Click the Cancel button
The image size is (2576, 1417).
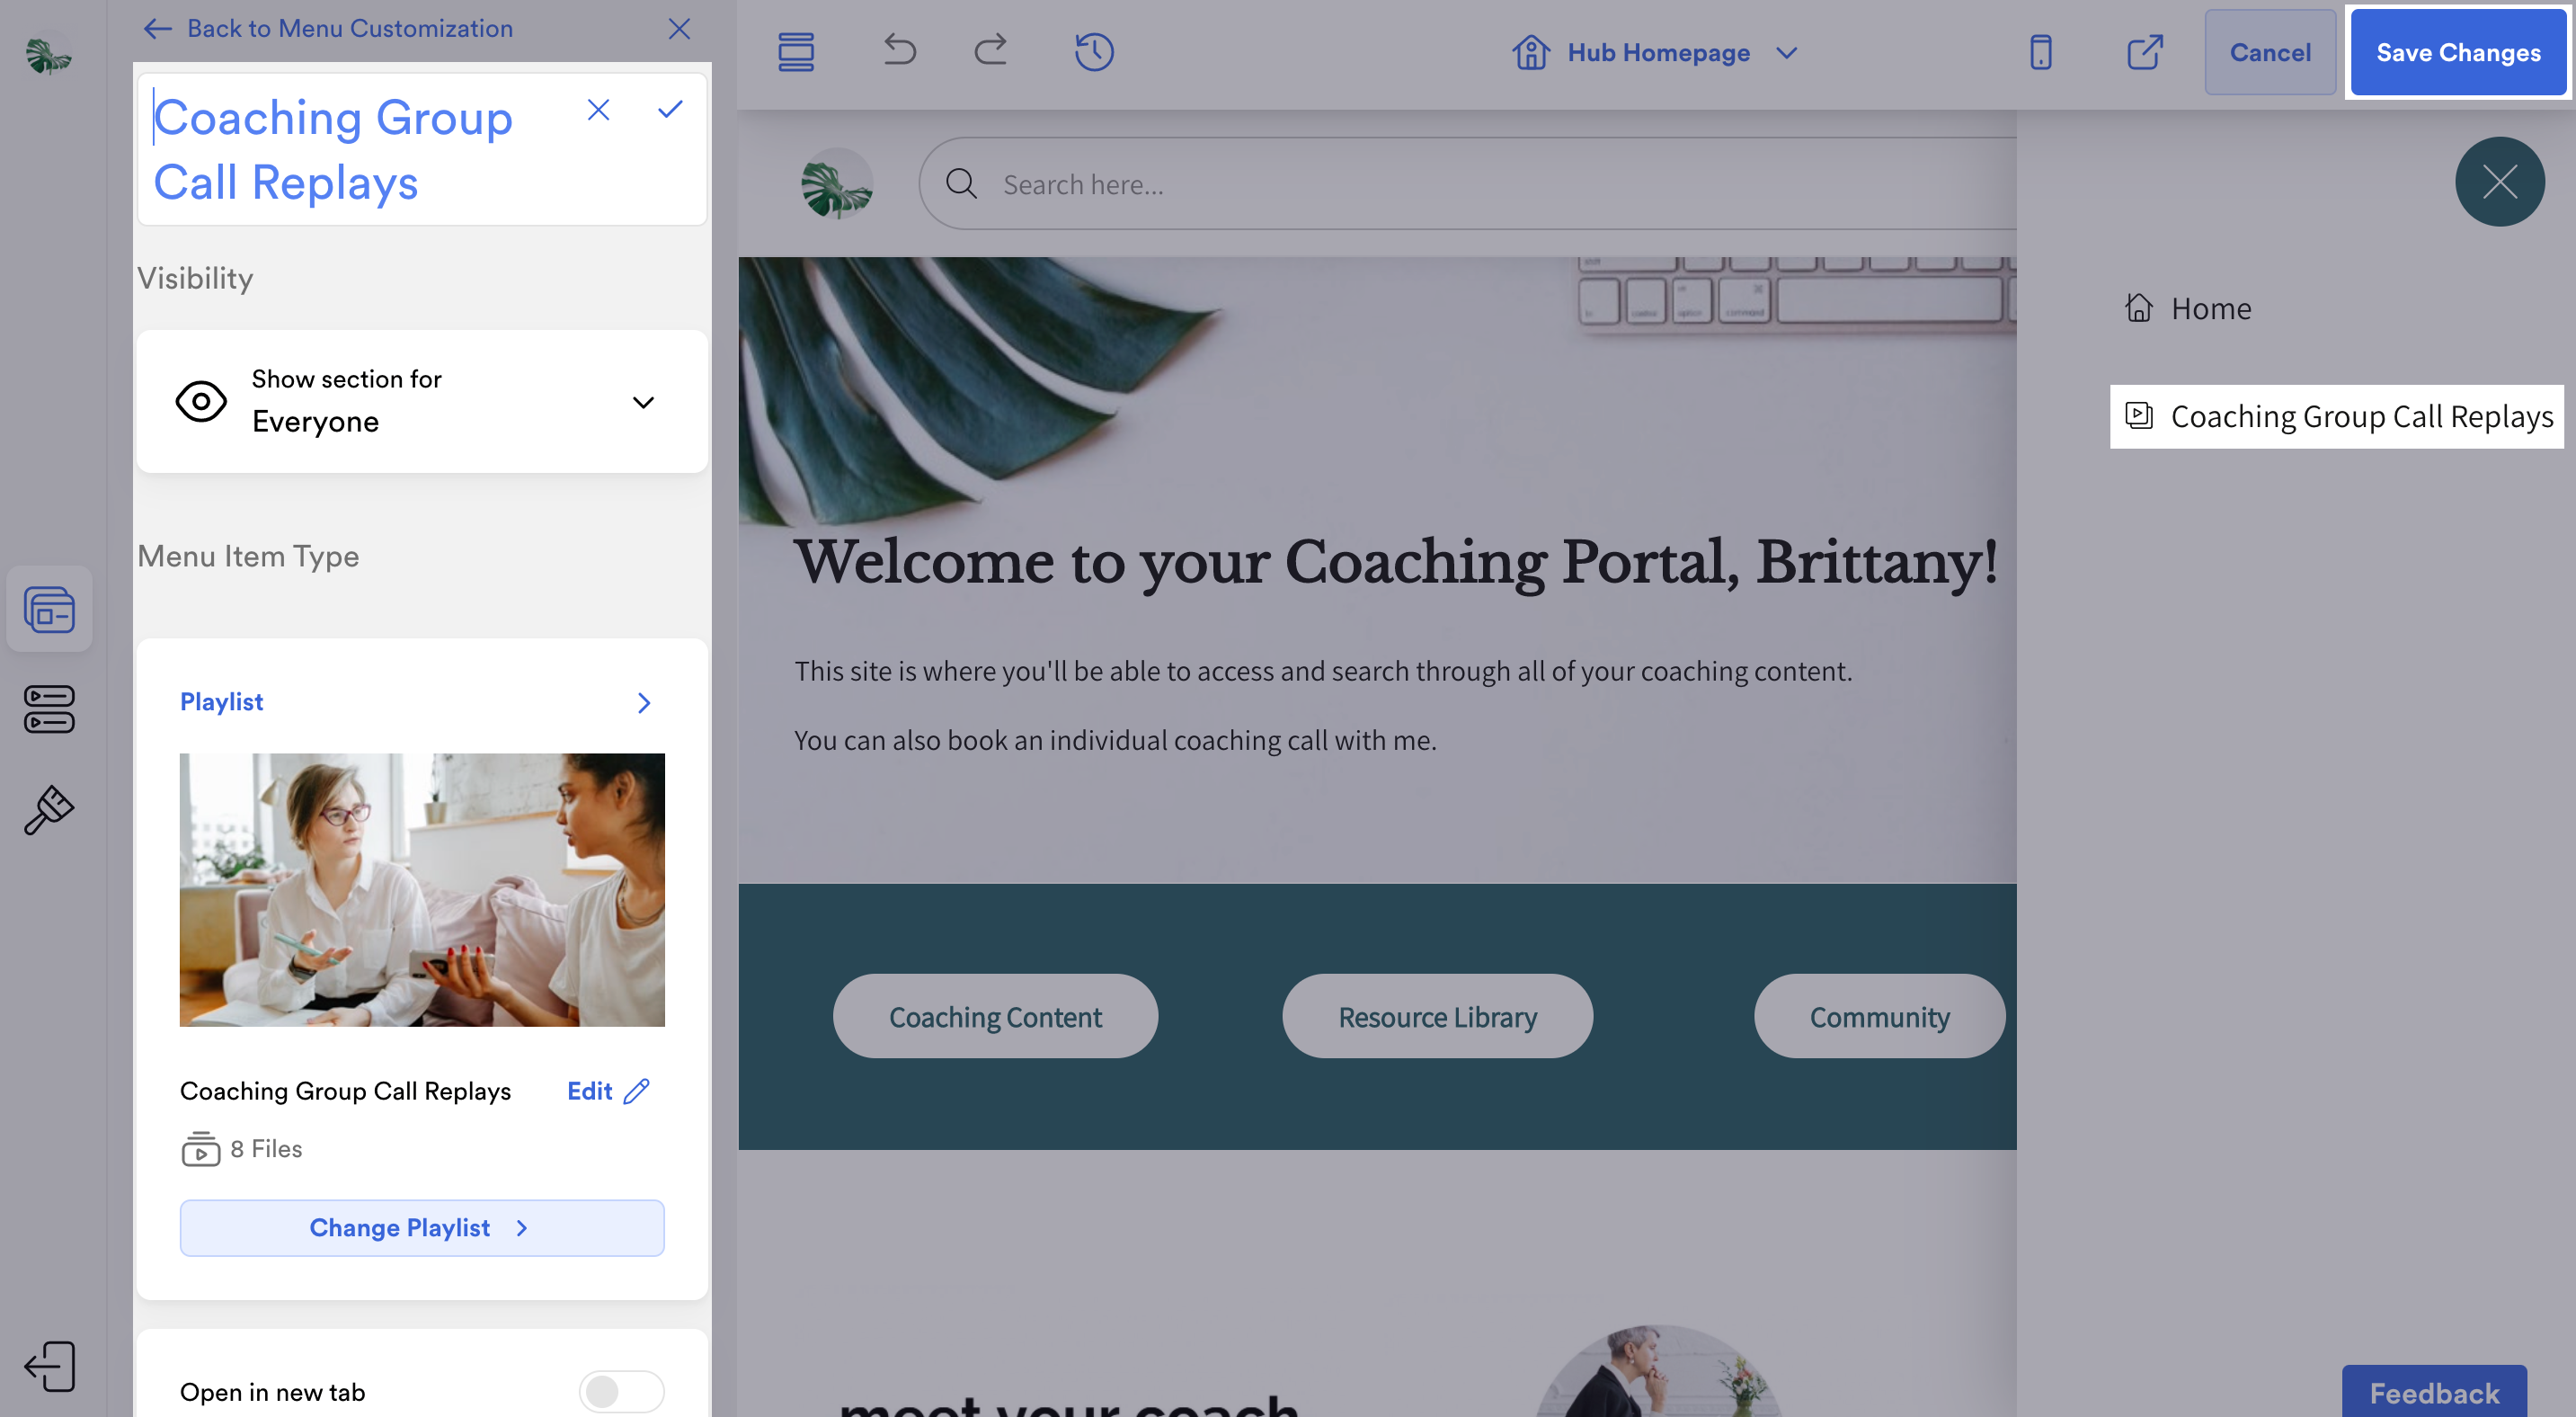2270,52
